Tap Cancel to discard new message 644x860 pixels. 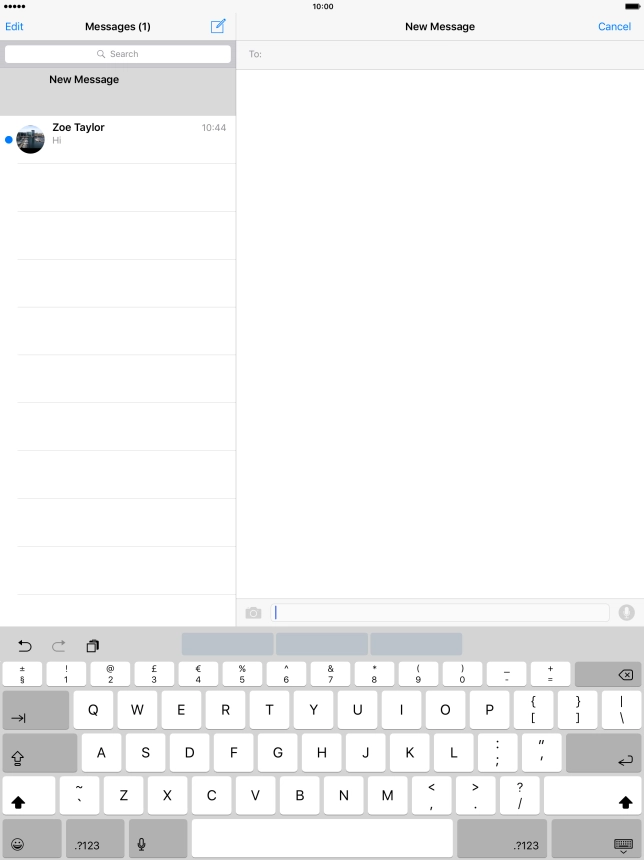(614, 27)
